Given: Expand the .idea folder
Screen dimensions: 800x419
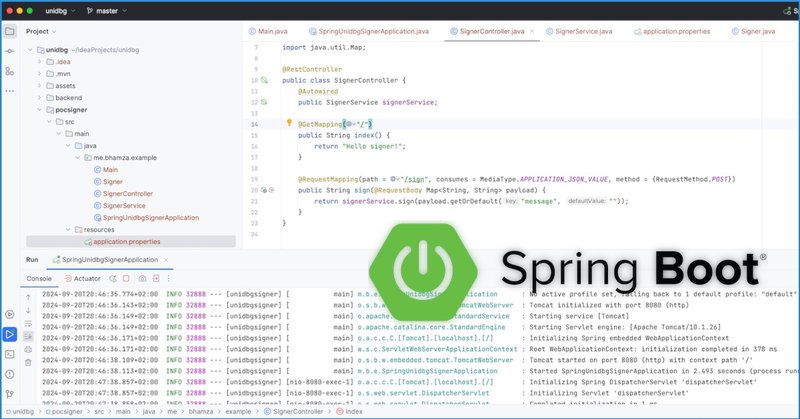Looking at the screenshot, I should (x=39, y=62).
